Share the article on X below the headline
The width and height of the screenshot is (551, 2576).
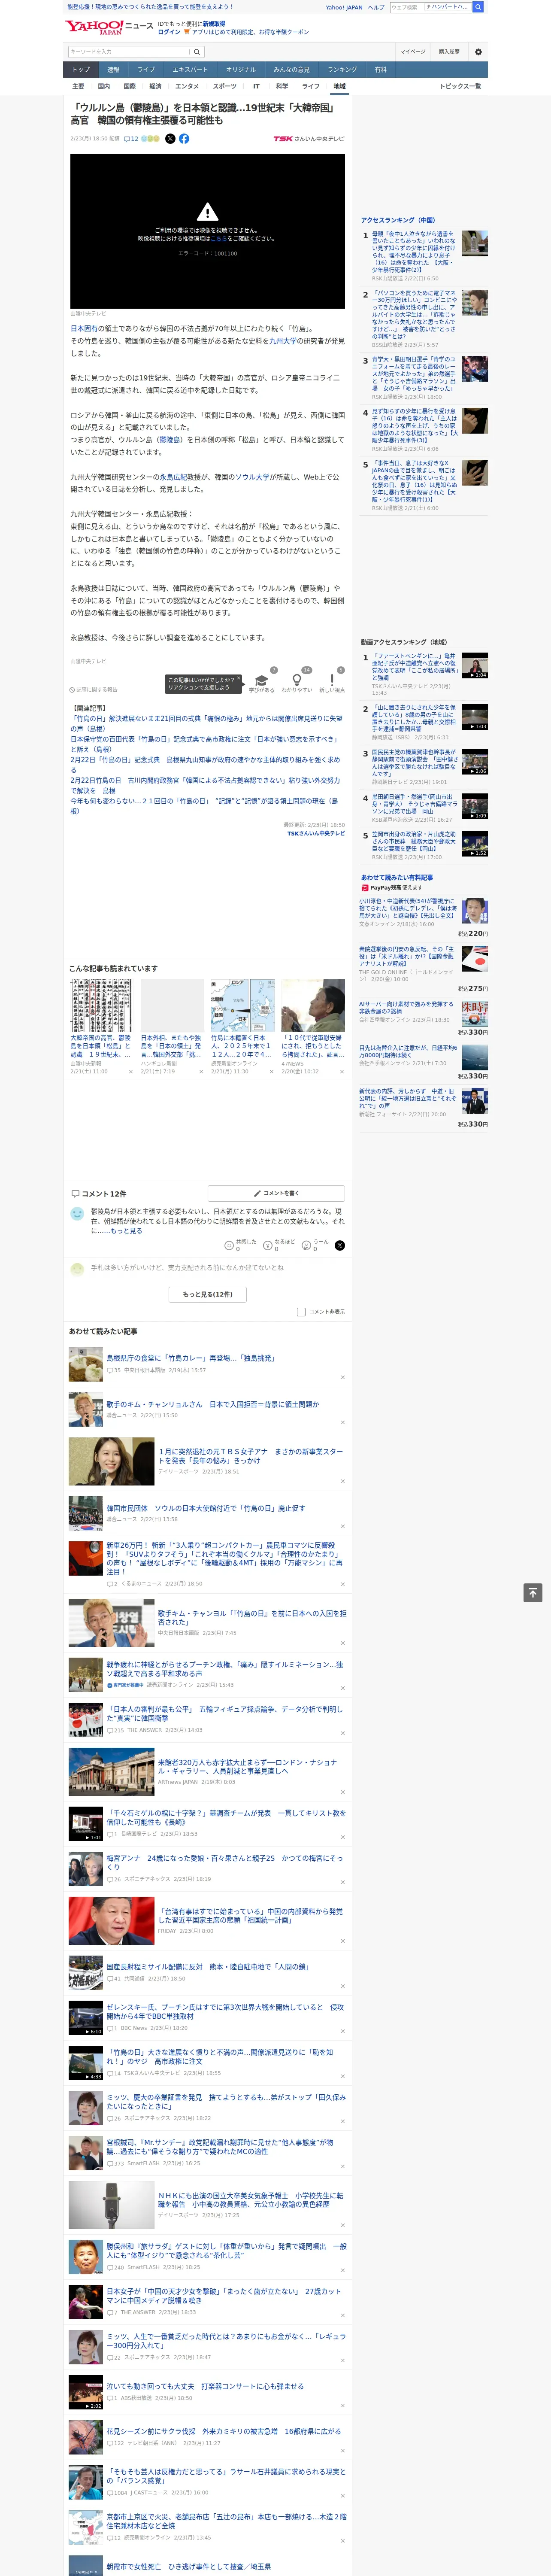(170, 139)
